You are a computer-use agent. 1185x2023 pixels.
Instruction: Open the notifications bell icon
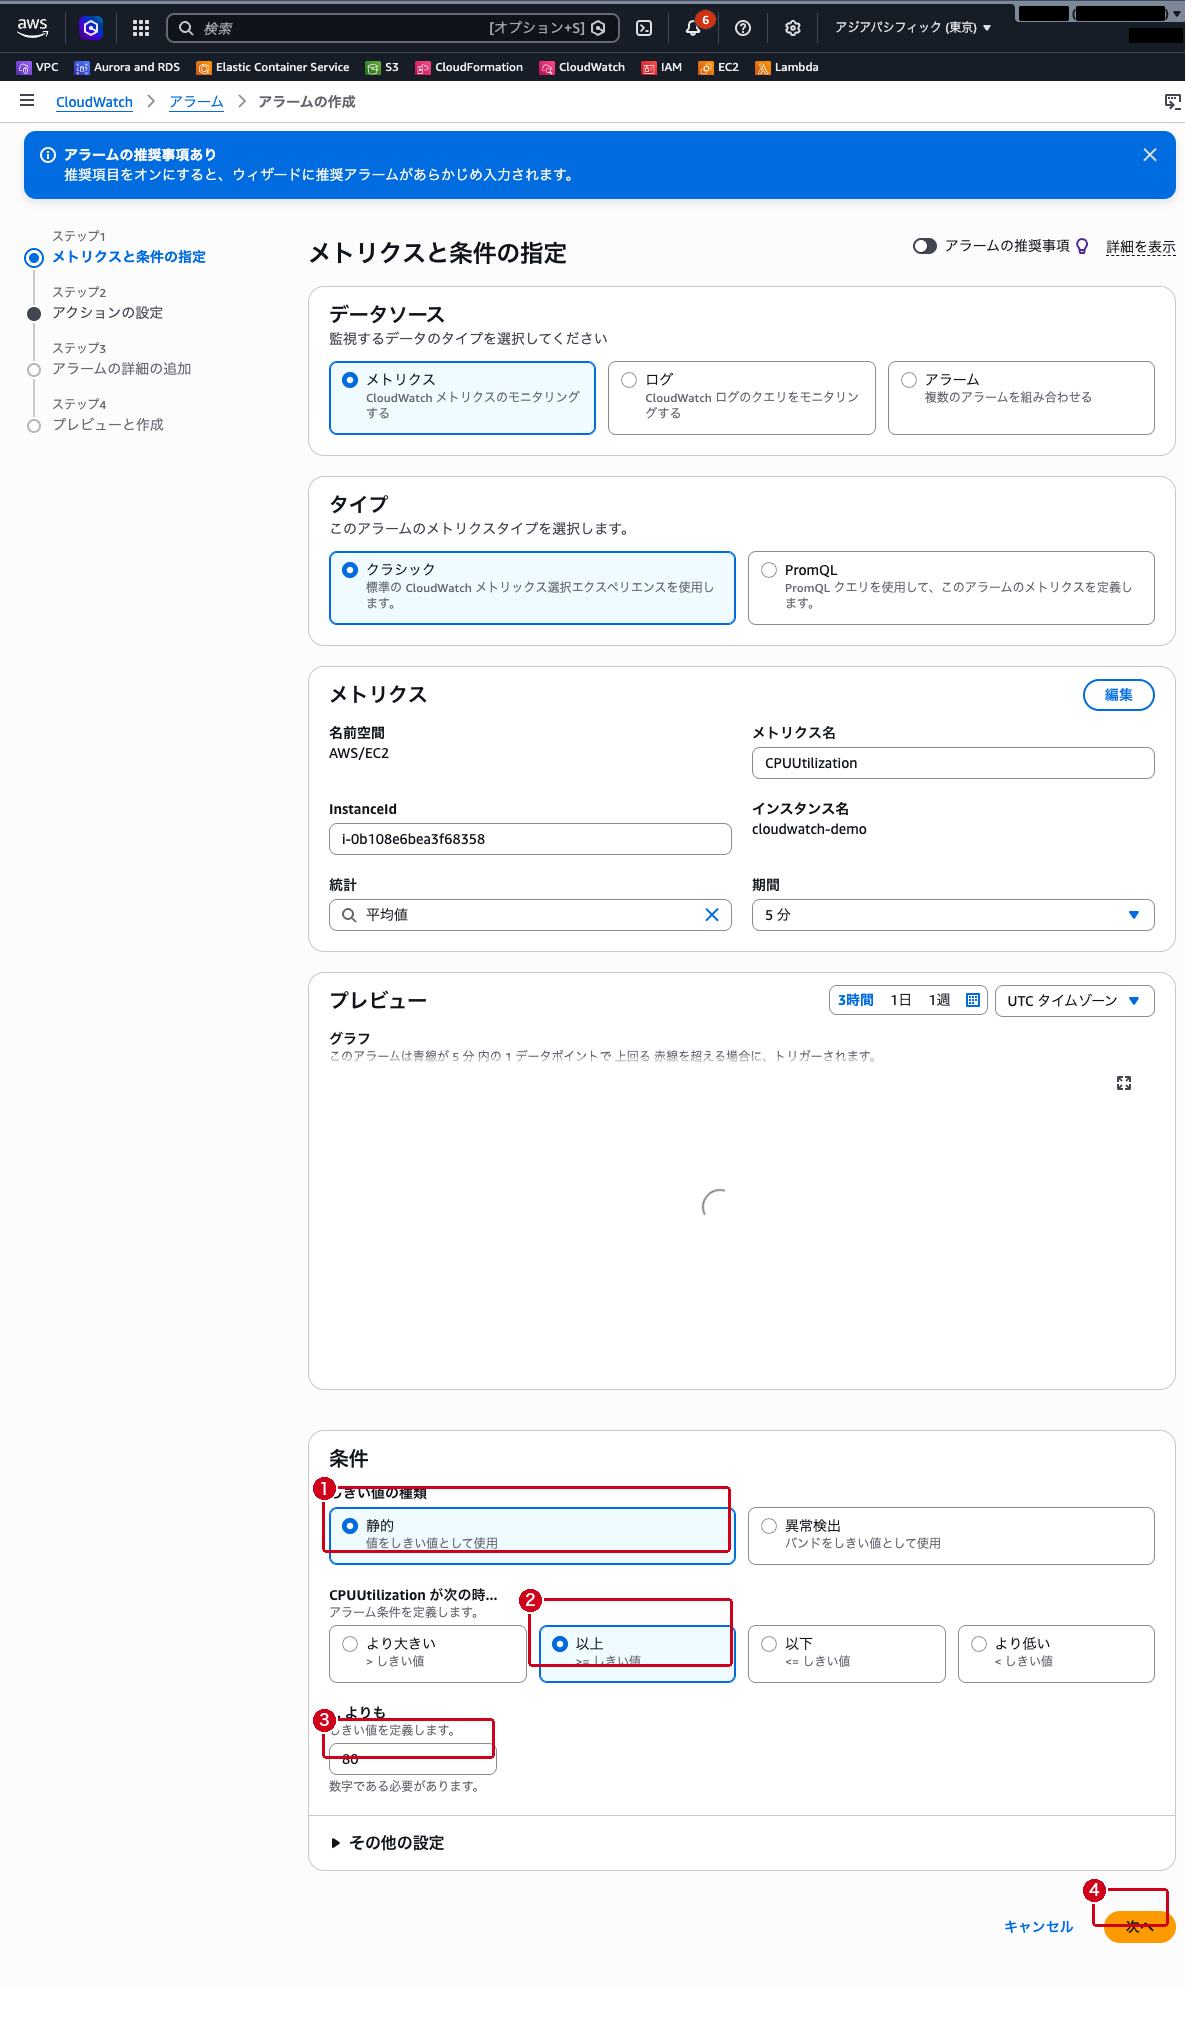693,28
